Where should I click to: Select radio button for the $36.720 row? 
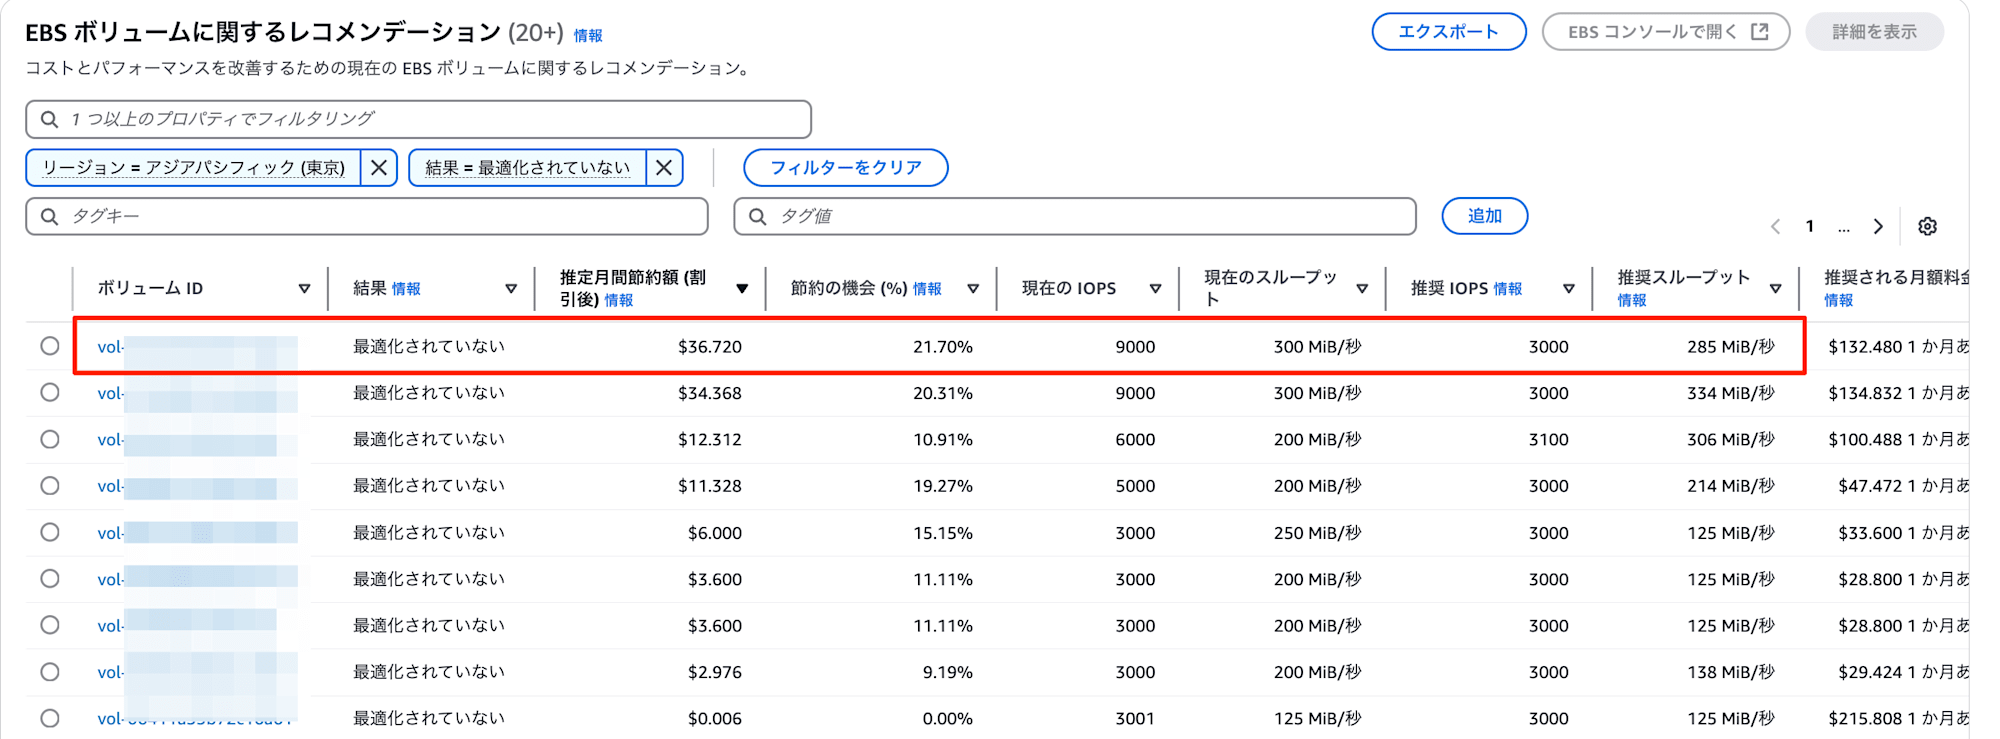point(50,346)
